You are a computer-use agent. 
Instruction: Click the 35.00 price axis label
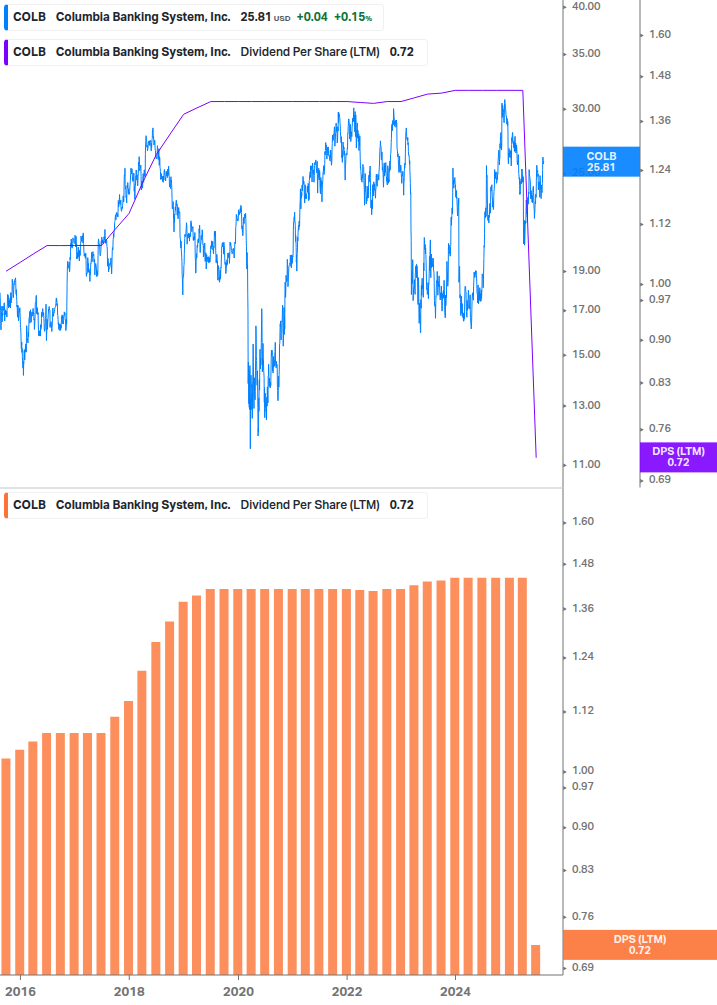point(586,53)
